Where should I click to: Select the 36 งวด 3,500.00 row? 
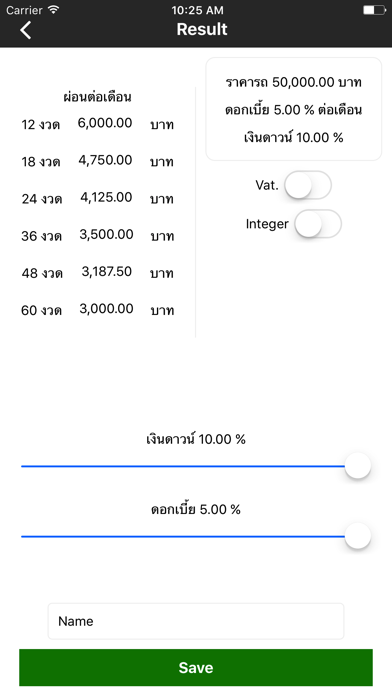pyautogui.click(x=98, y=235)
